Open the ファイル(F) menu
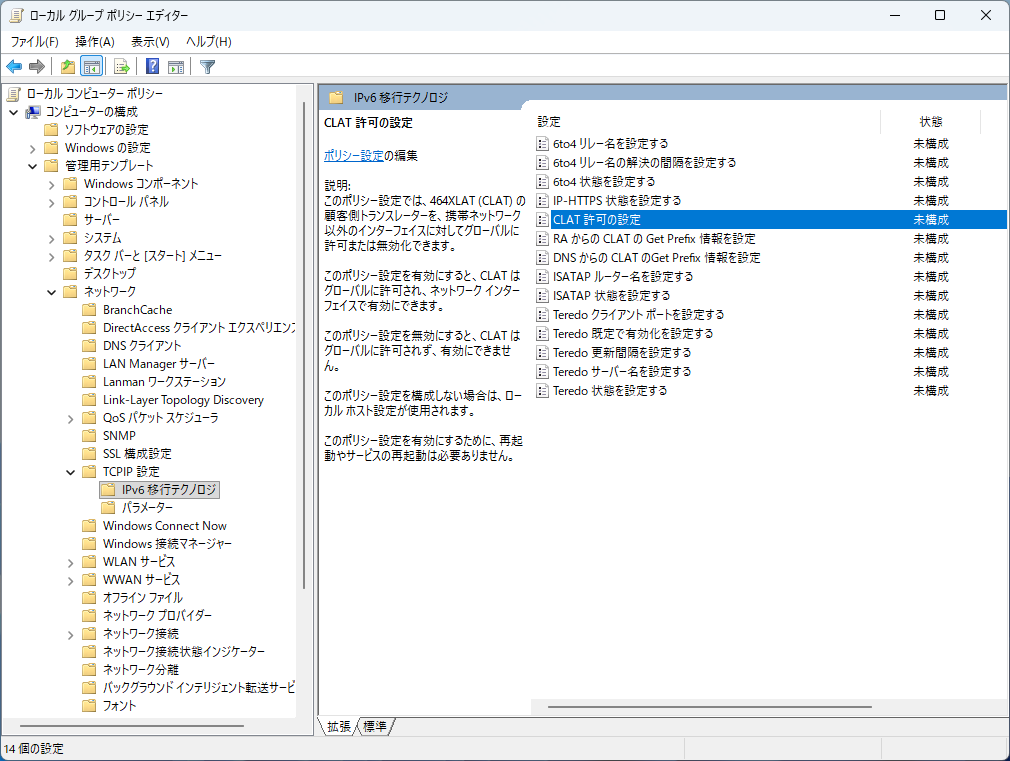This screenshot has width=1010, height=761. pyautogui.click(x=35, y=42)
